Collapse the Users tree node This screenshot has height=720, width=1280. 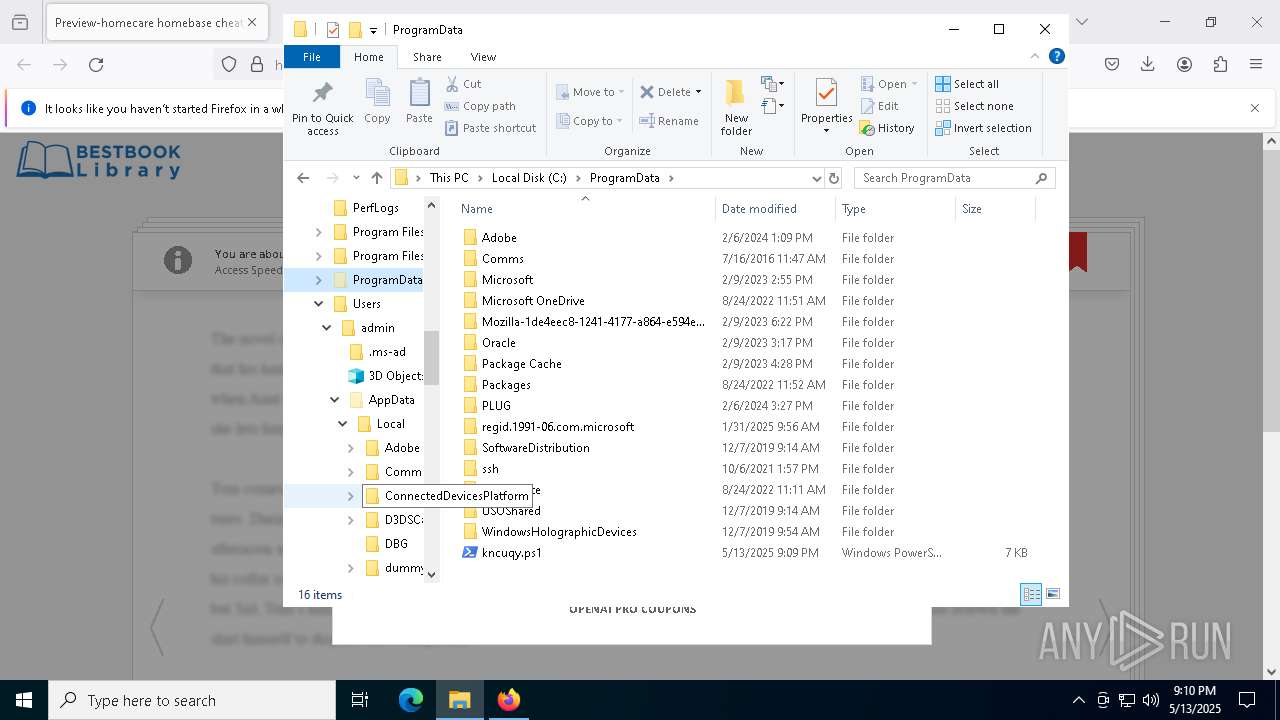(x=318, y=304)
